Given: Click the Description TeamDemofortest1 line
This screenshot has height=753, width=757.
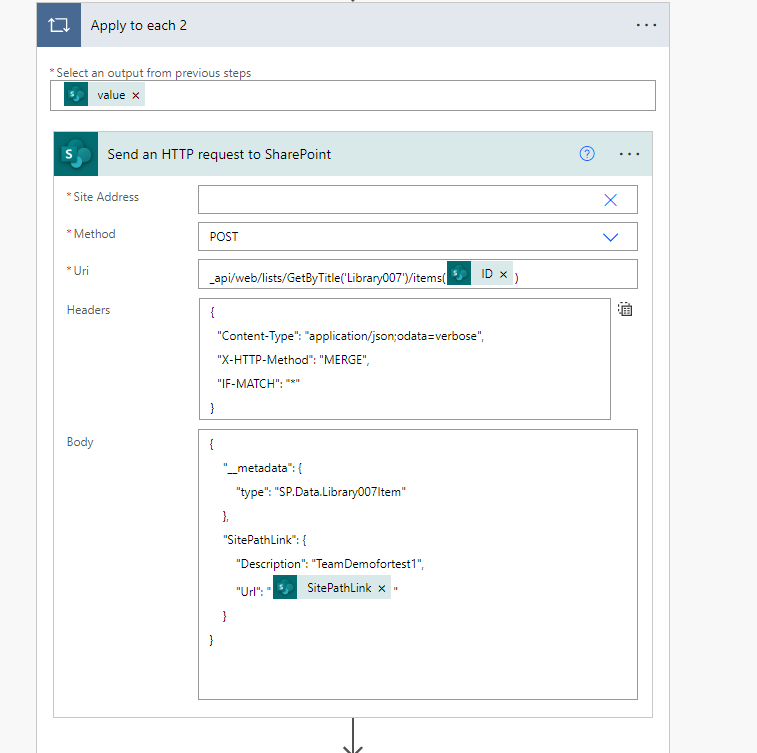Looking at the screenshot, I should point(330,564).
